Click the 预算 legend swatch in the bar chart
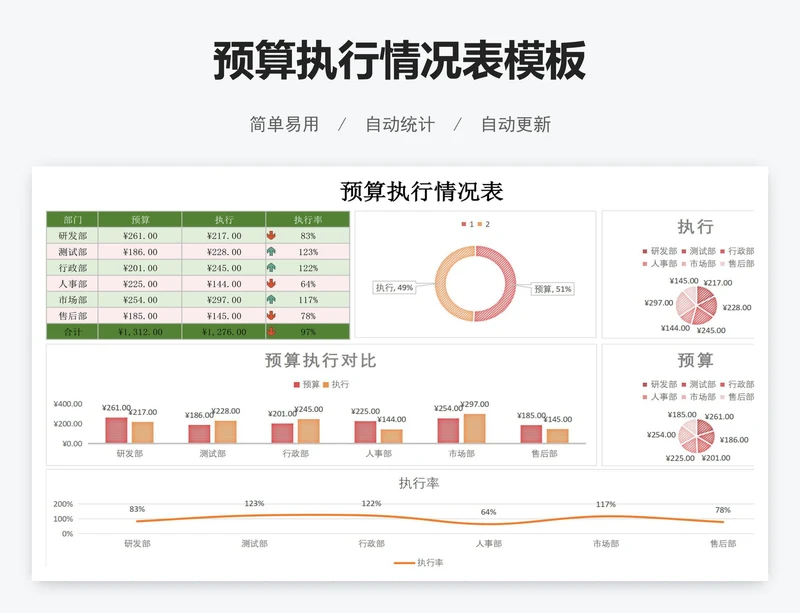 pos(296,384)
